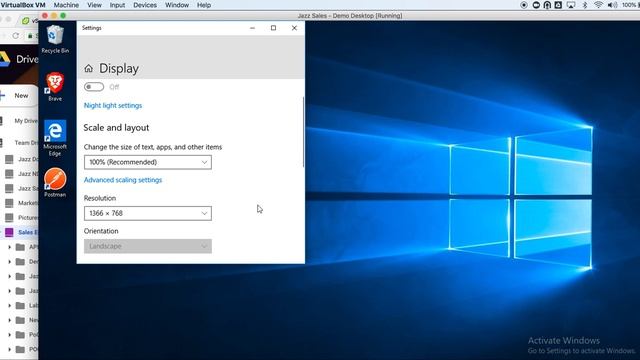Click the Display page heading
Image resolution: width=640 pixels, height=360 pixels.
tap(119, 69)
